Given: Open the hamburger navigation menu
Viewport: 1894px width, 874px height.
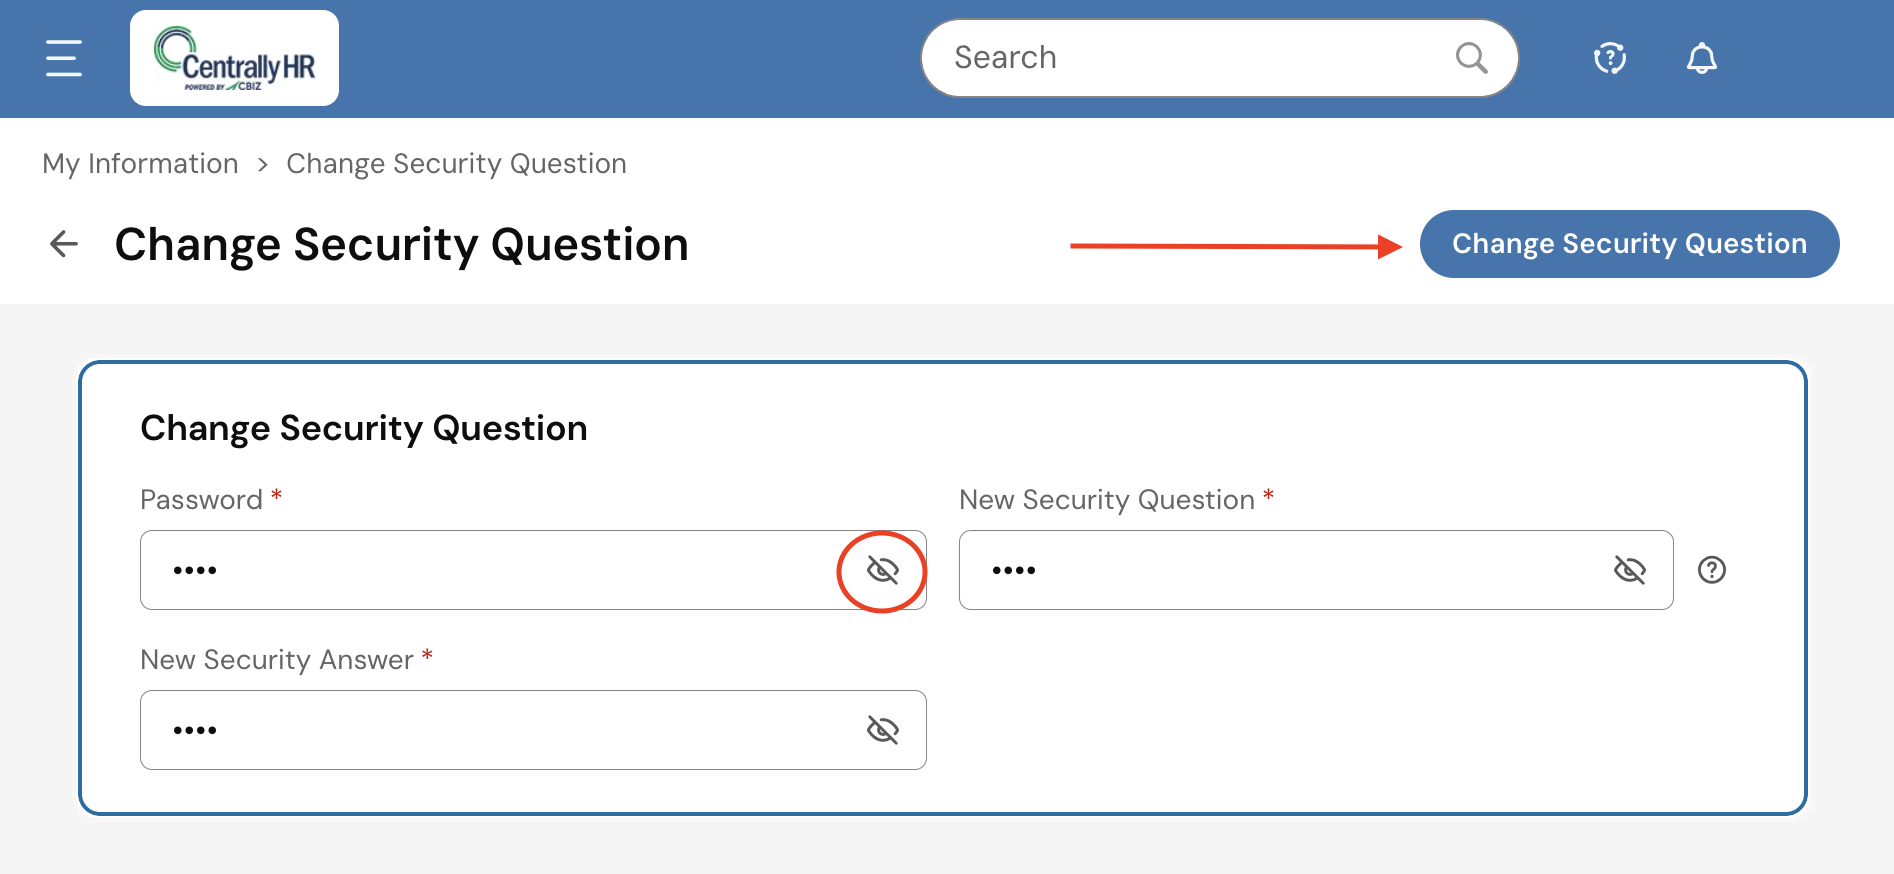Looking at the screenshot, I should pyautogui.click(x=64, y=58).
